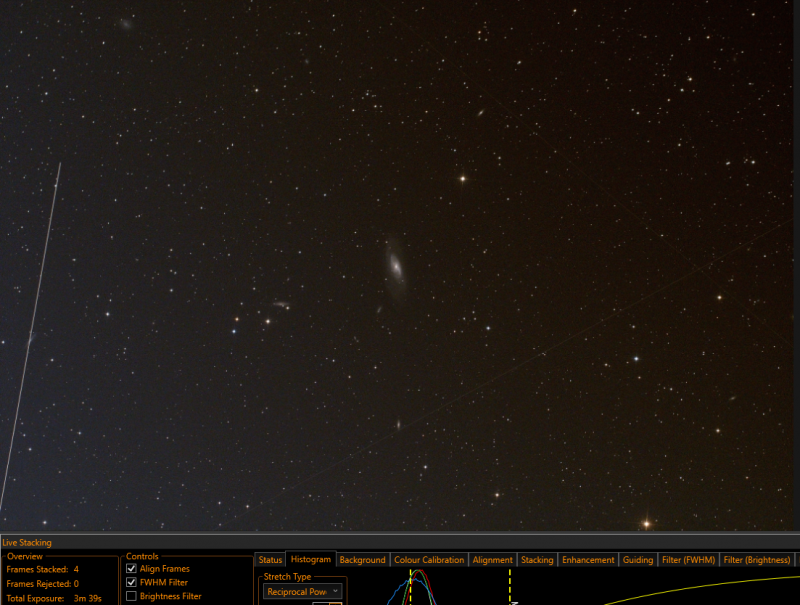Switch to the Status tab
This screenshot has width=800, height=605.
coord(270,560)
